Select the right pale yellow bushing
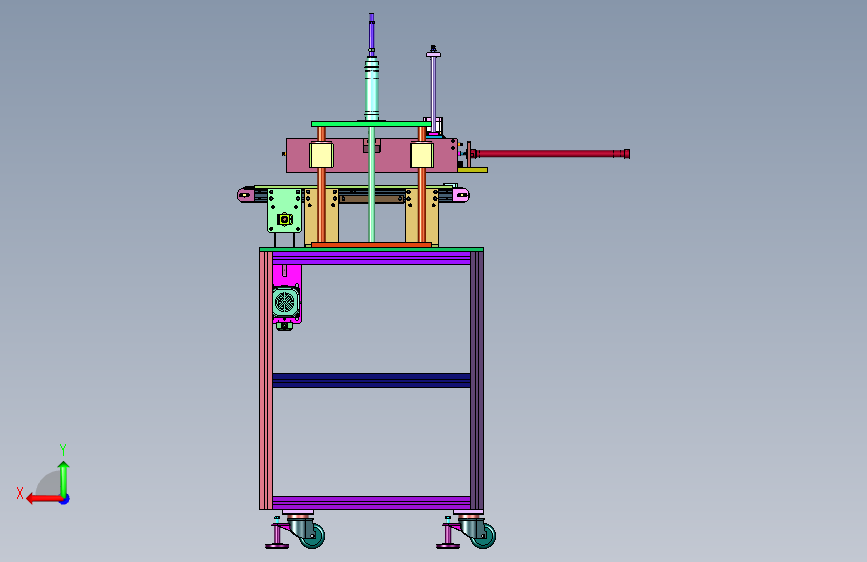Image resolution: width=867 pixels, height=562 pixels. (x=422, y=155)
